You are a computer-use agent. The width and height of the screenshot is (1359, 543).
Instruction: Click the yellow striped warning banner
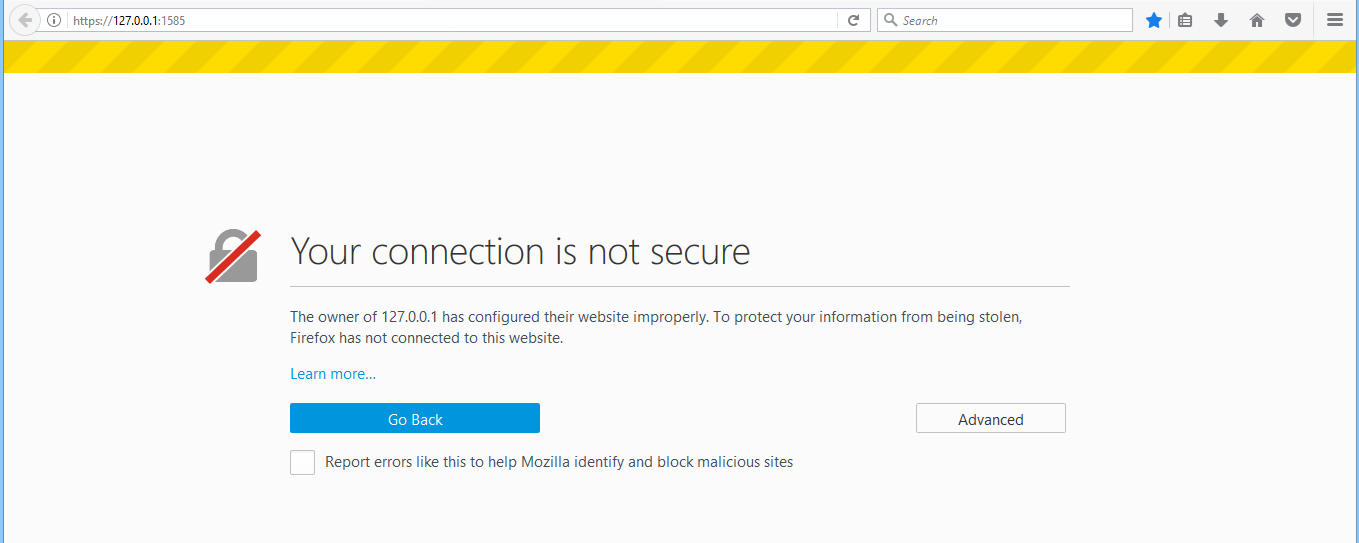click(x=680, y=57)
